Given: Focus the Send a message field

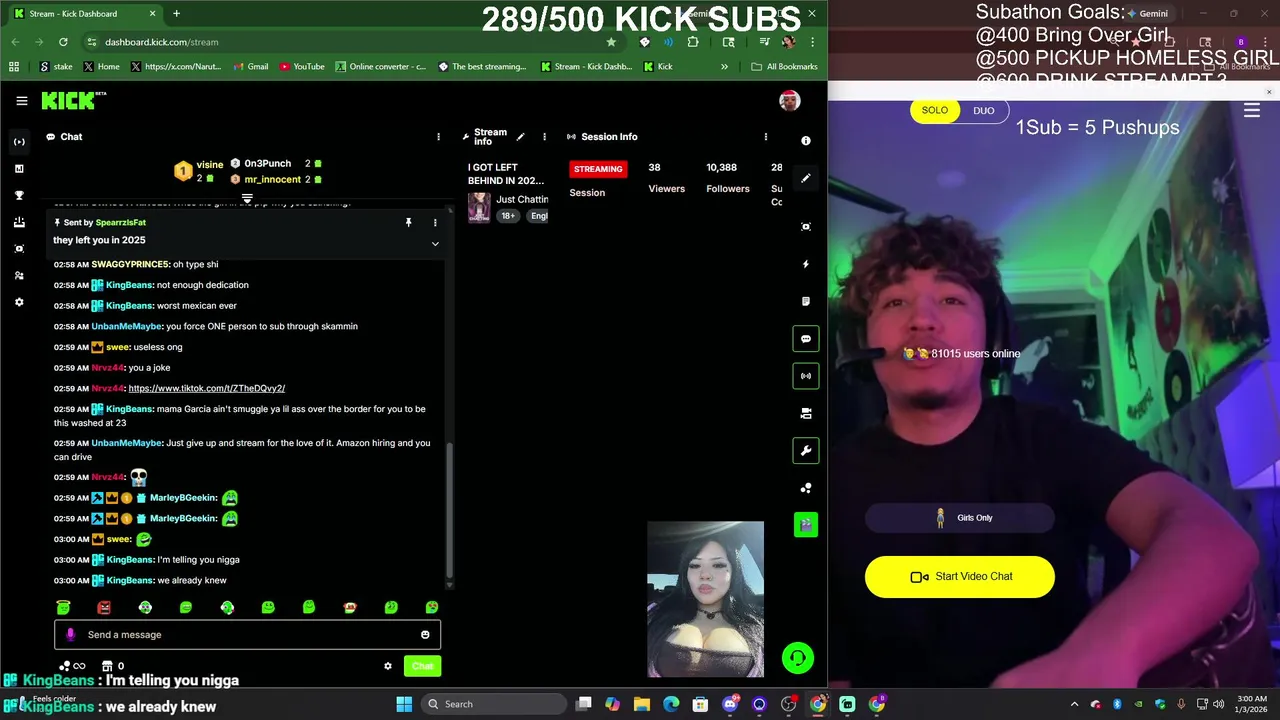Looking at the screenshot, I should pyautogui.click(x=247, y=634).
